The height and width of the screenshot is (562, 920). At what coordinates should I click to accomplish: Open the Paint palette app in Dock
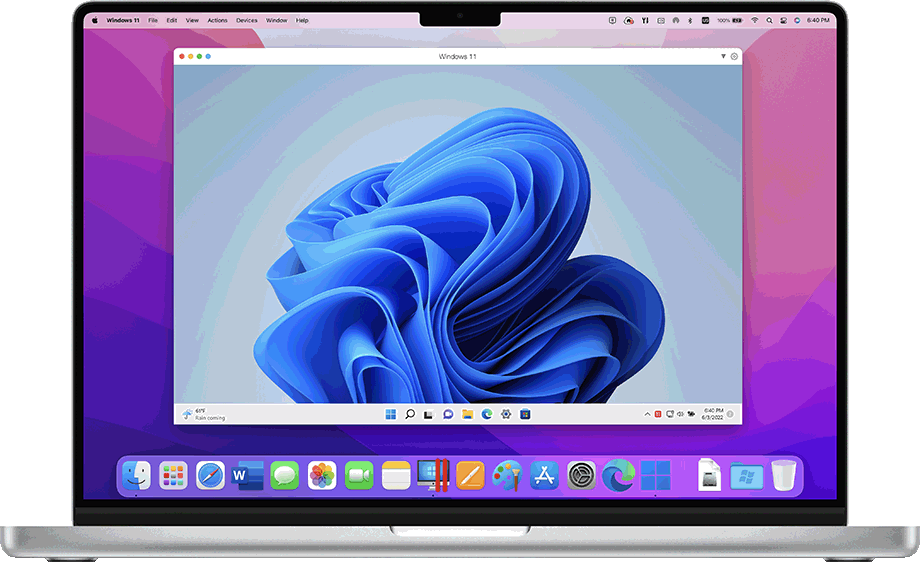tap(507, 475)
